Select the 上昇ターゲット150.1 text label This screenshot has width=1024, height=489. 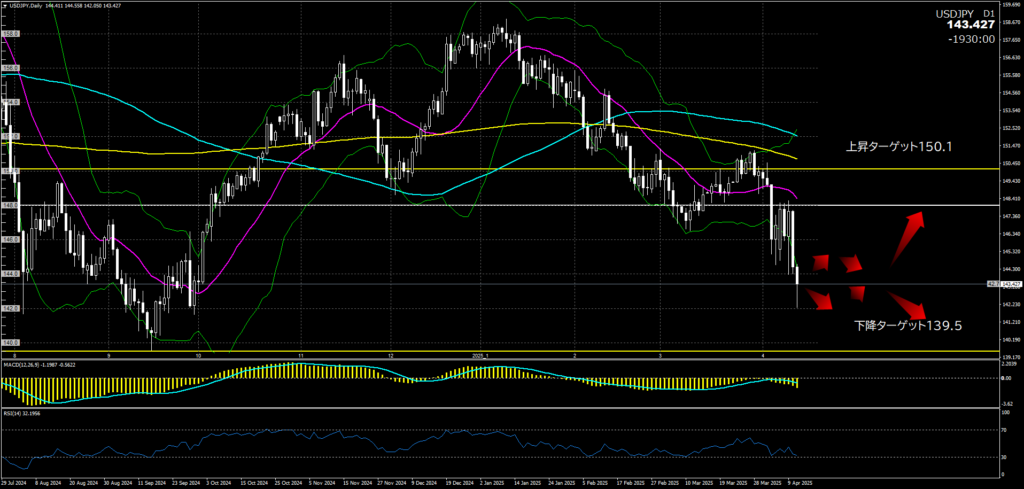(x=897, y=147)
